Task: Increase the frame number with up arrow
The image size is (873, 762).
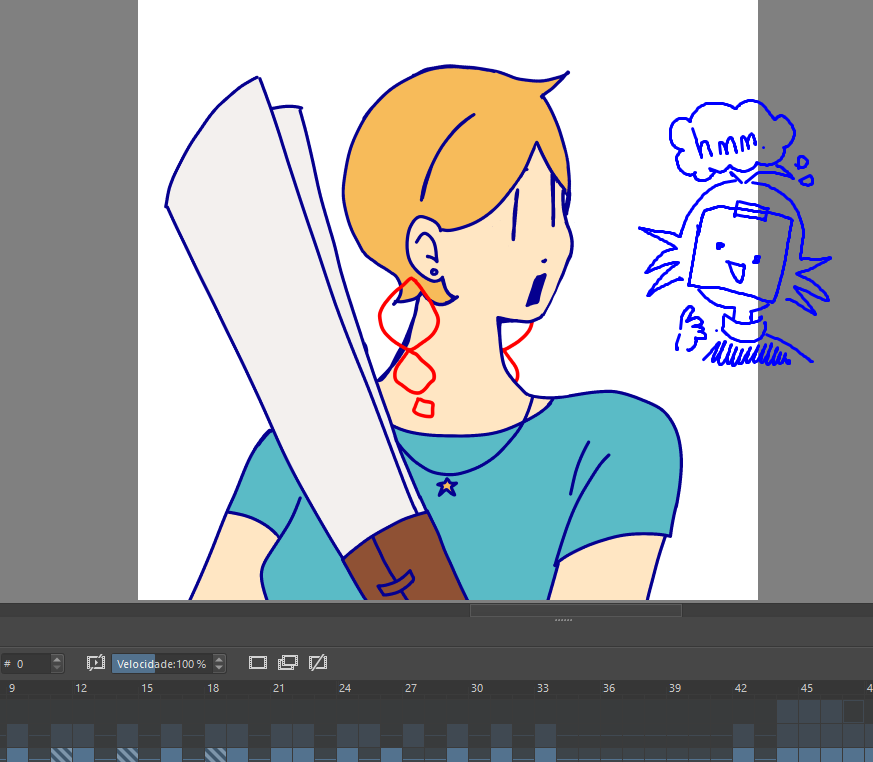Action: click(57, 659)
